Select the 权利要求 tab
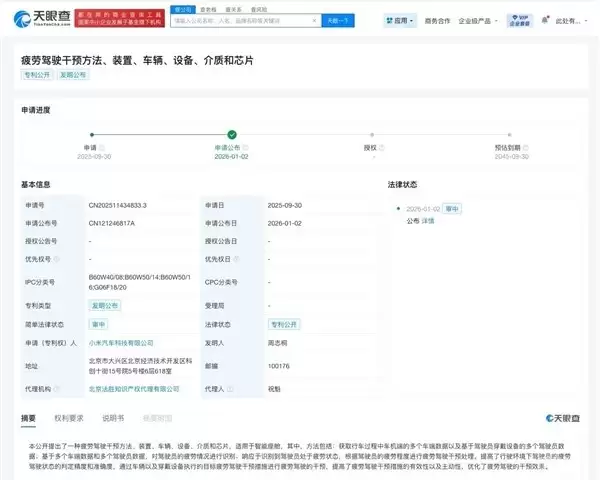 pos(69,417)
